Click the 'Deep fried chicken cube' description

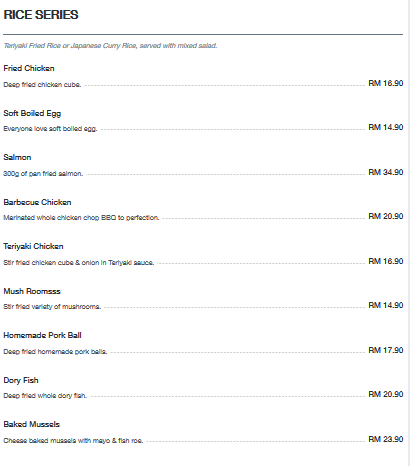(42, 85)
